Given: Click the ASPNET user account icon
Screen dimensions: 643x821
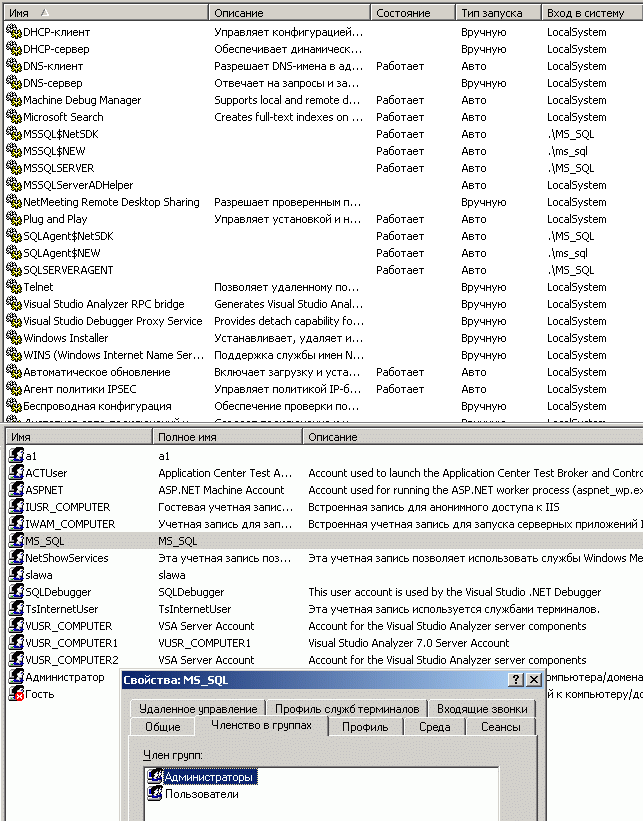Looking at the screenshot, I should [16, 490].
